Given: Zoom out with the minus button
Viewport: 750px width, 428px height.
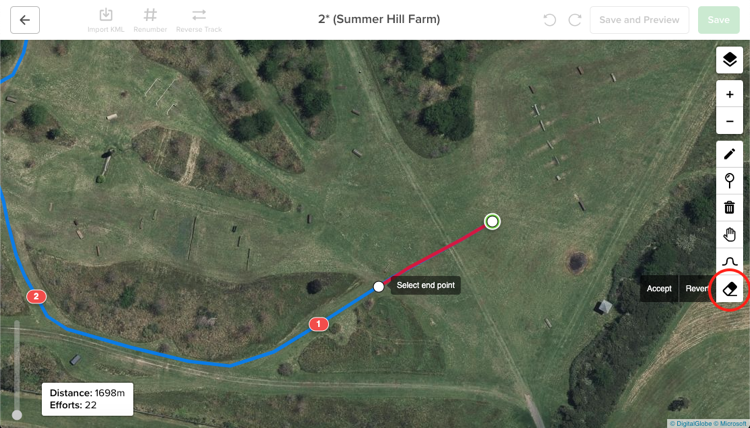Looking at the screenshot, I should (x=729, y=121).
